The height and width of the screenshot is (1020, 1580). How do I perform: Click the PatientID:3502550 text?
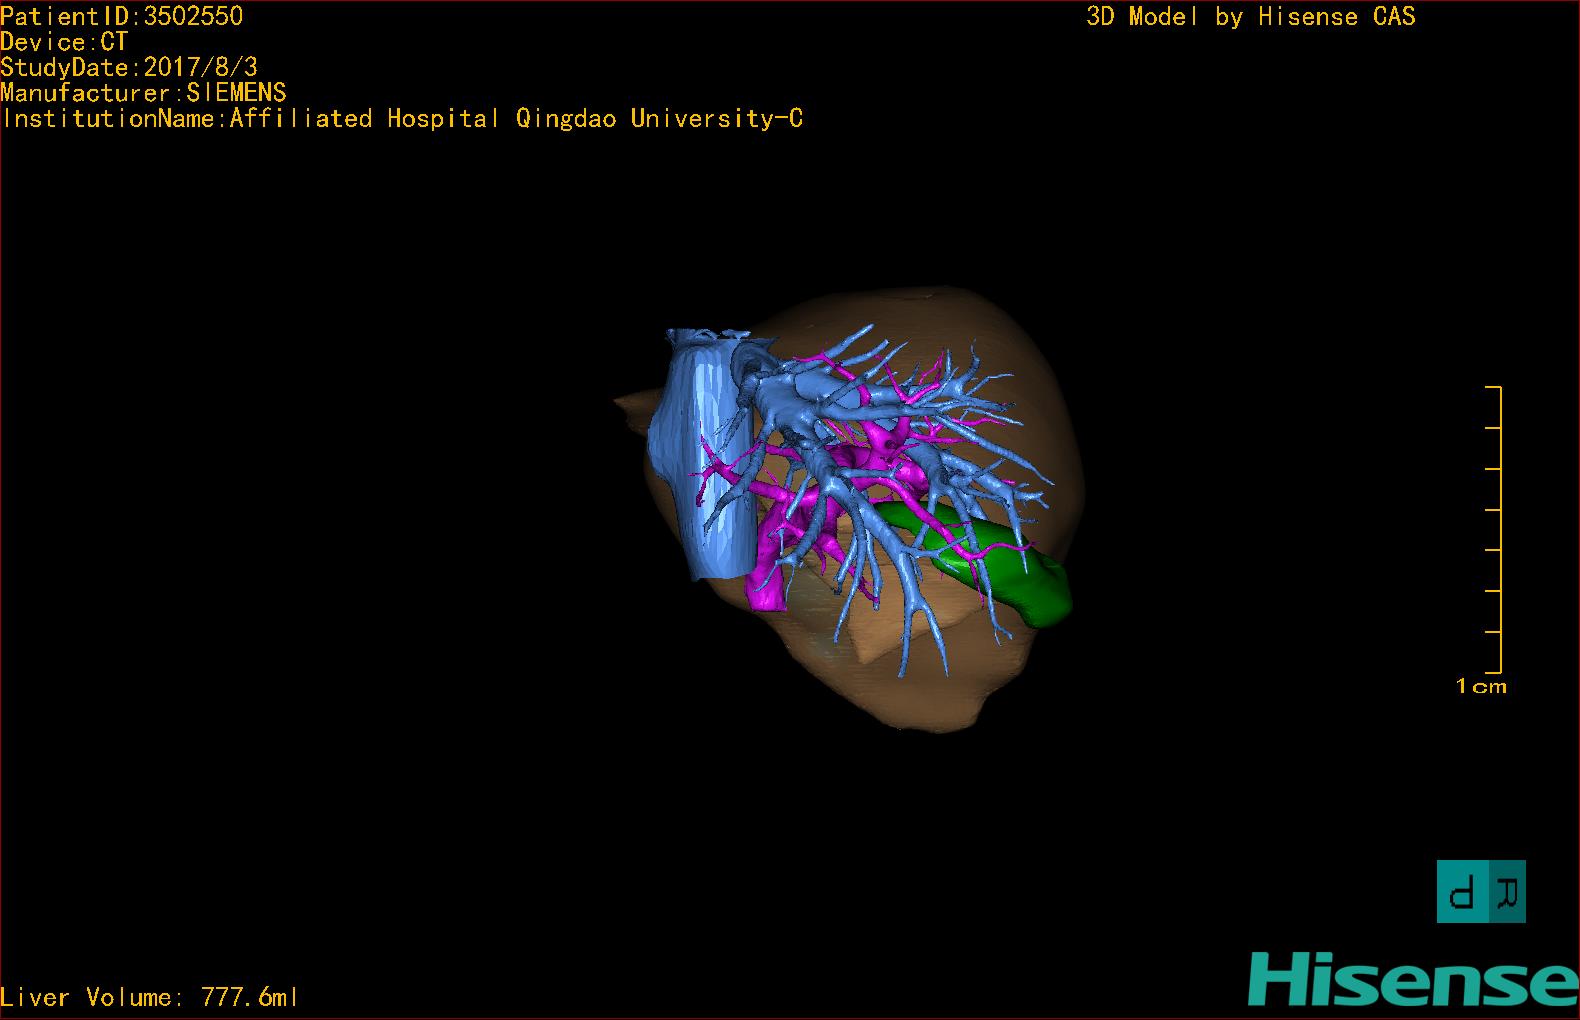[x=121, y=16]
